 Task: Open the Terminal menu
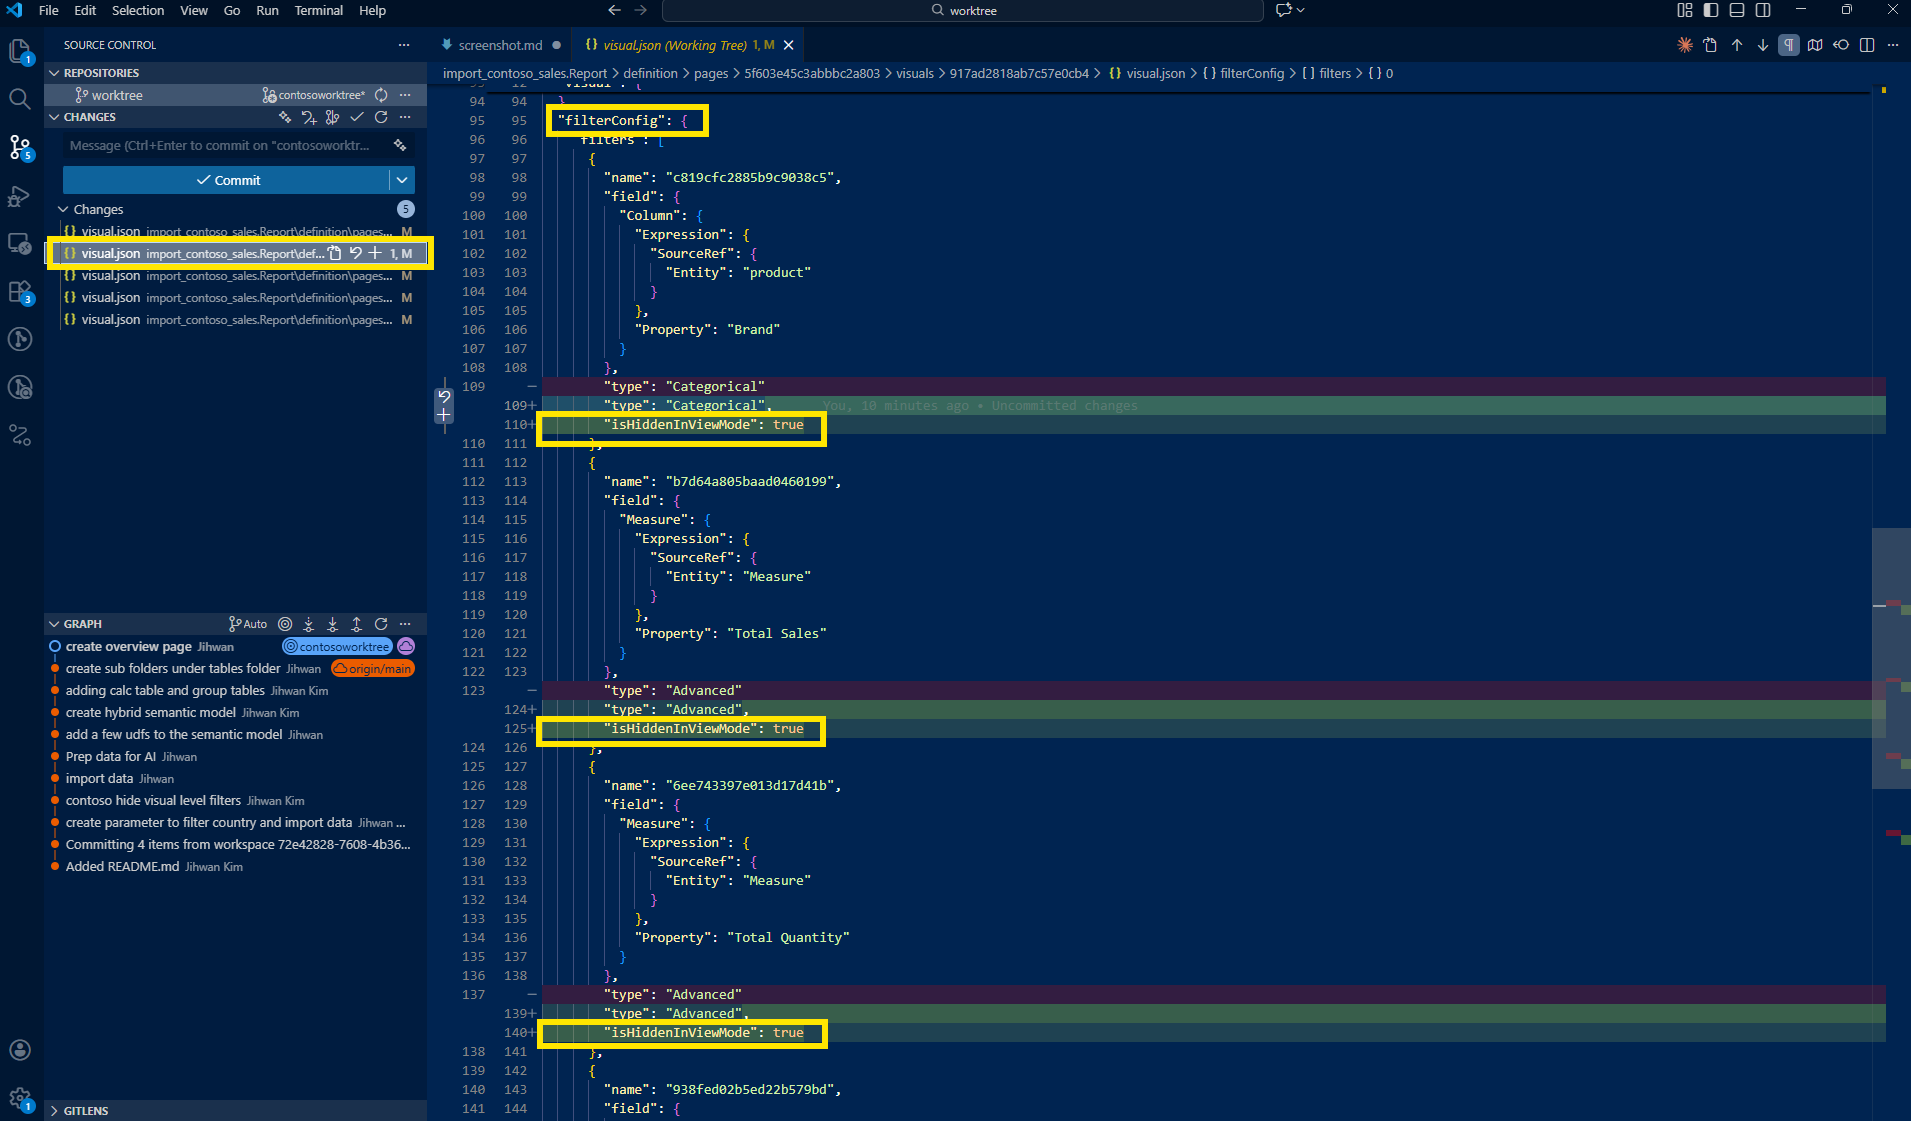tap(319, 10)
